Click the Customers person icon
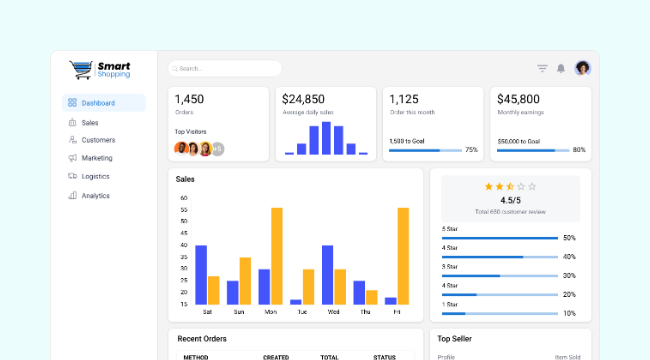The width and height of the screenshot is (650, 360). click(x=73, y=140)
